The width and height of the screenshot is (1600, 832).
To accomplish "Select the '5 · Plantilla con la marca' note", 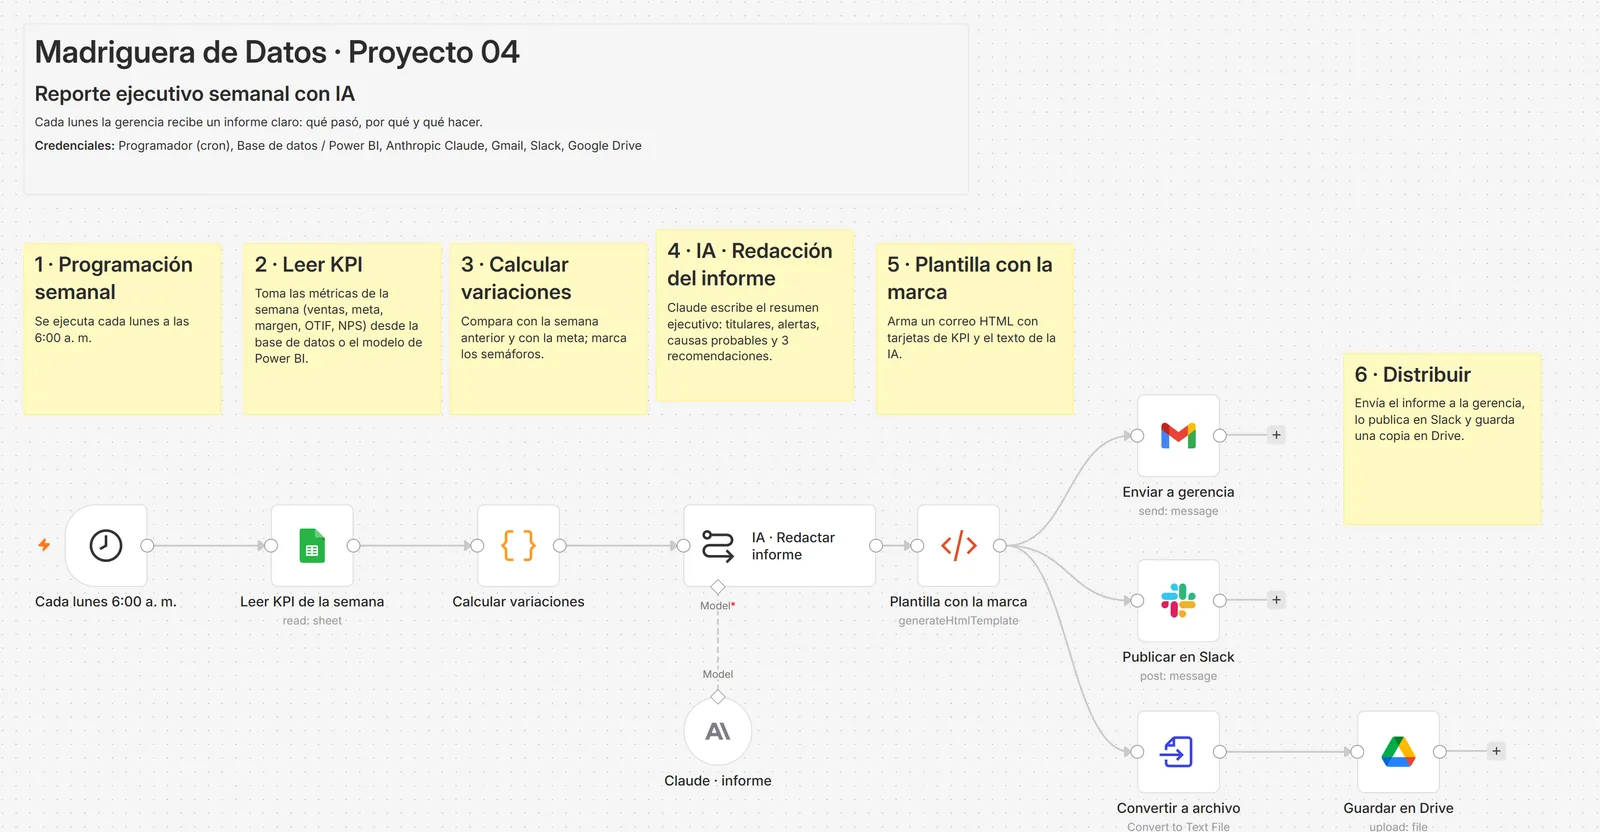I will [975, 328].
